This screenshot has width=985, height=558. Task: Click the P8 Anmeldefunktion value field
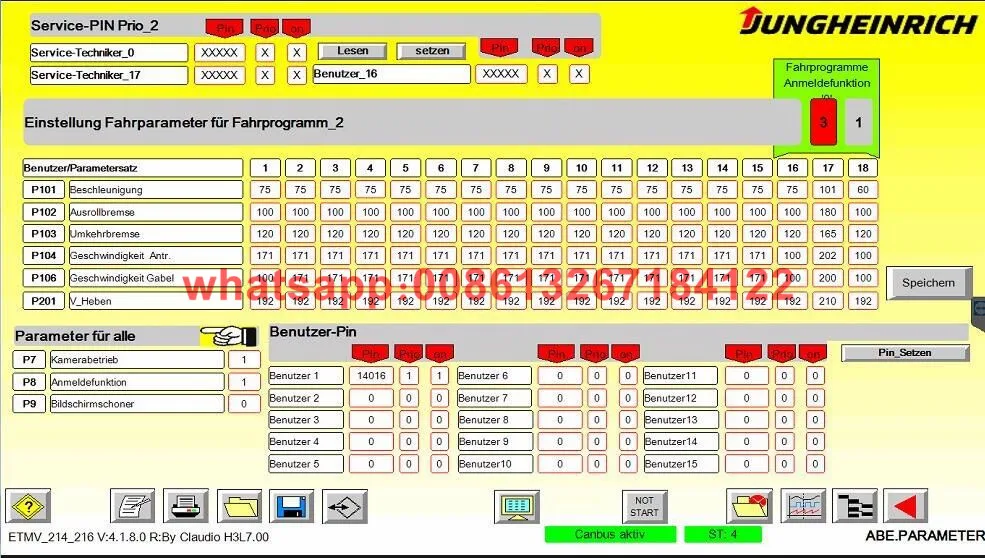pos(244,382)
